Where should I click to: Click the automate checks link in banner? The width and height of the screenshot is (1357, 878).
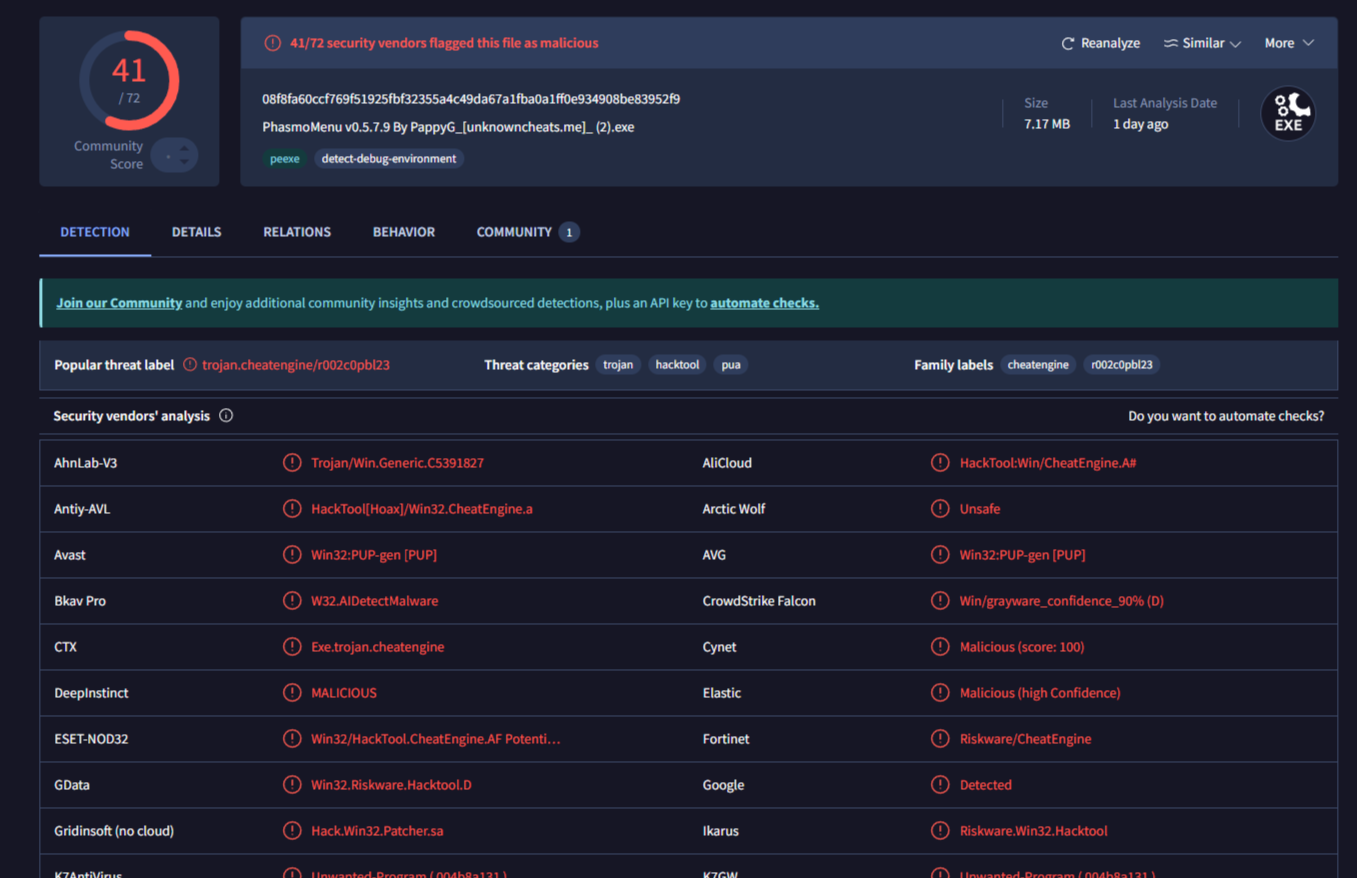tap(764, 303)
